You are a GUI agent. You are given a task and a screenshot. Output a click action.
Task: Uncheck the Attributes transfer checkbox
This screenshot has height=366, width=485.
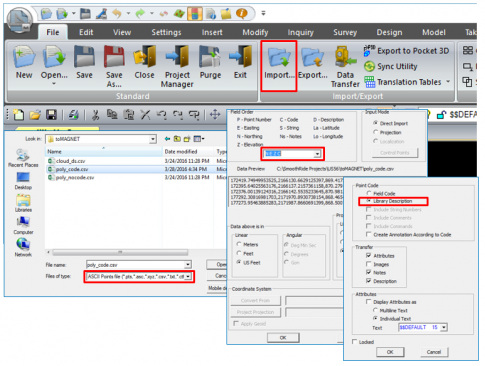[x=368, y=256]
